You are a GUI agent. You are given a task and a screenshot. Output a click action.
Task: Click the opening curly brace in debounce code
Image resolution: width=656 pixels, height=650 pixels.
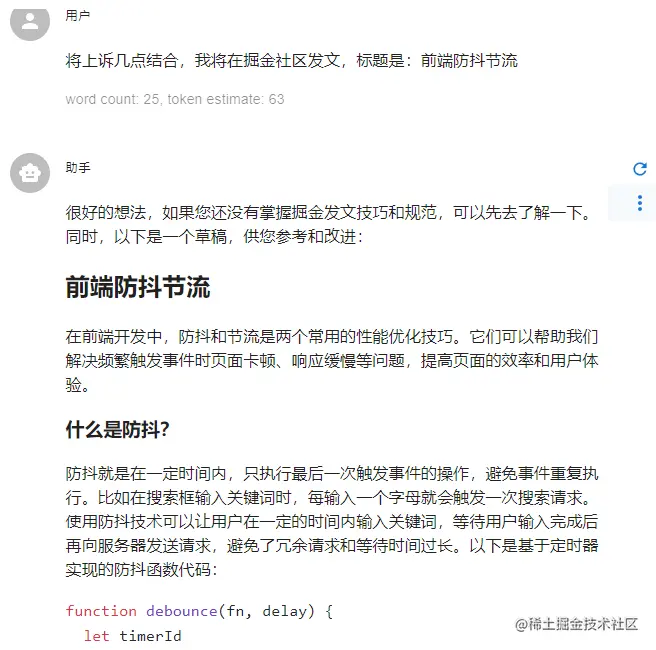pyautogui.click(x=329, y=612)
